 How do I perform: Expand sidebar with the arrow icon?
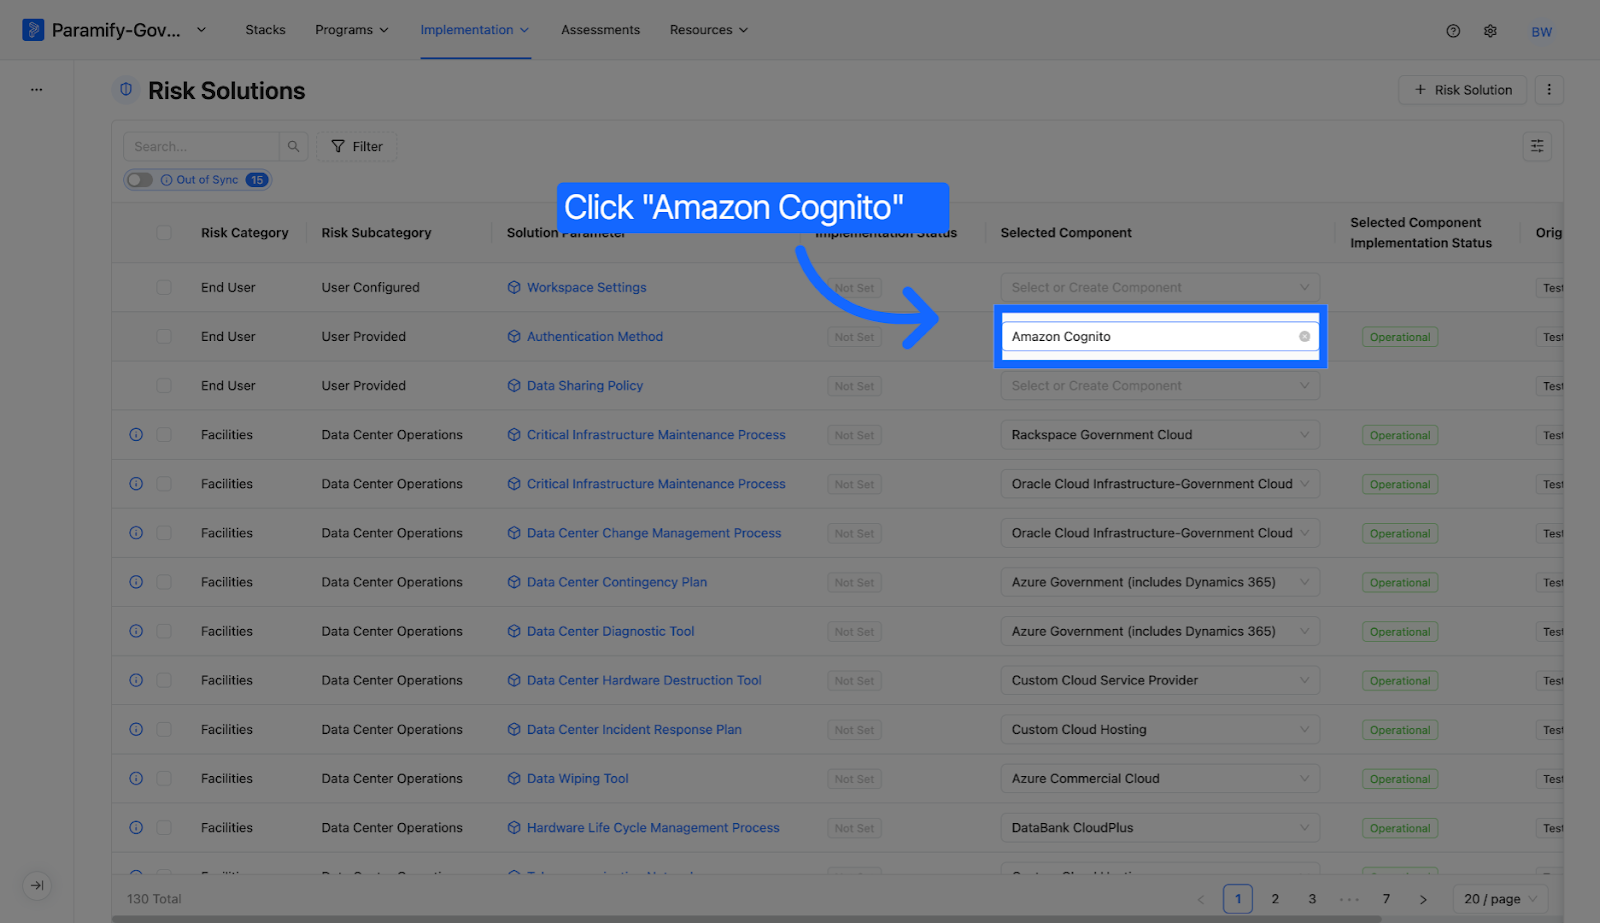(37, 885)
